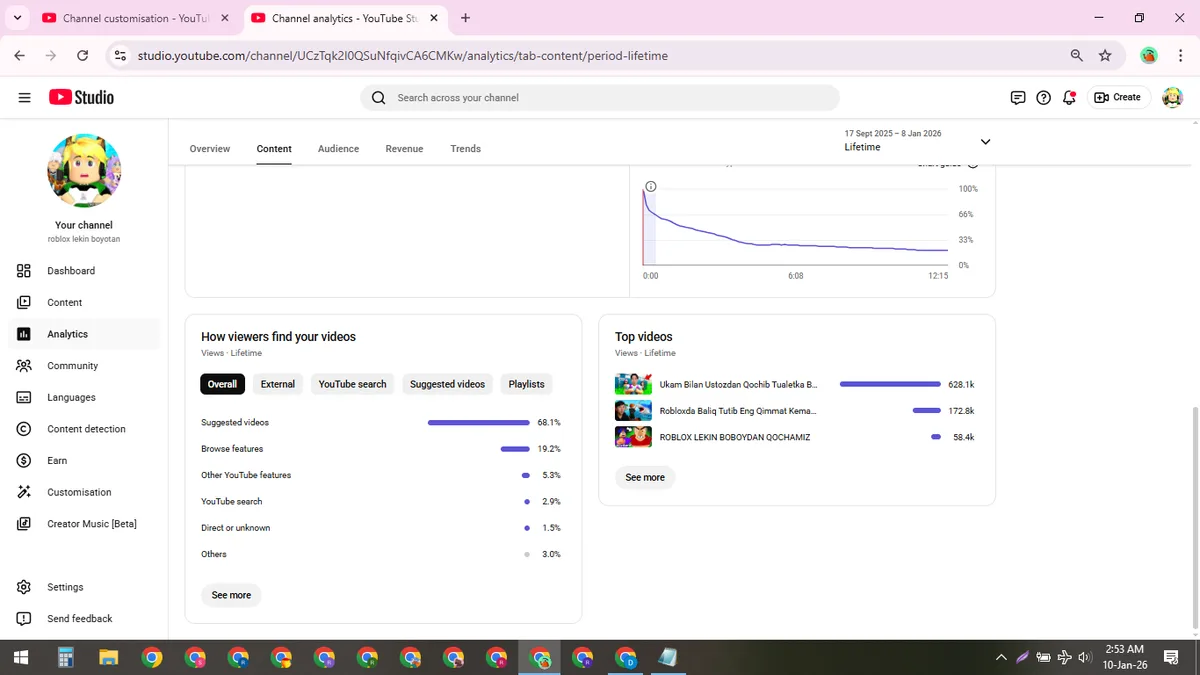Switch to the Trends tab
Screen dimensions: 1200x675
point(465,149)
